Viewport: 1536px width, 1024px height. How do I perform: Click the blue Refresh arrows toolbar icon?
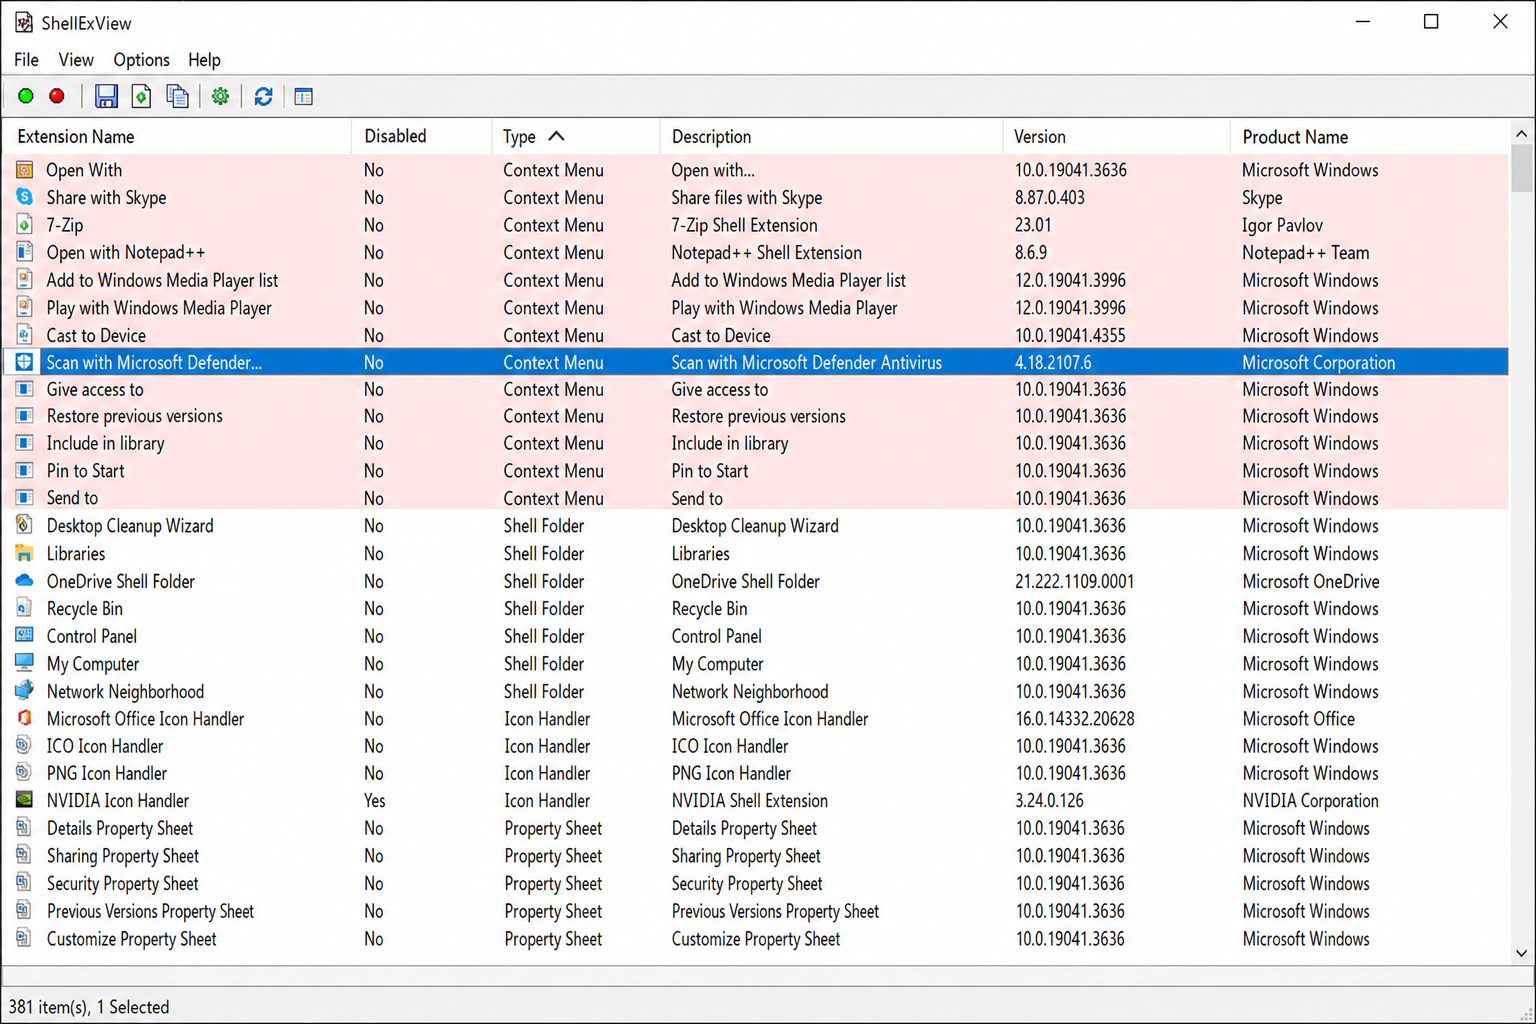(263, 96)
